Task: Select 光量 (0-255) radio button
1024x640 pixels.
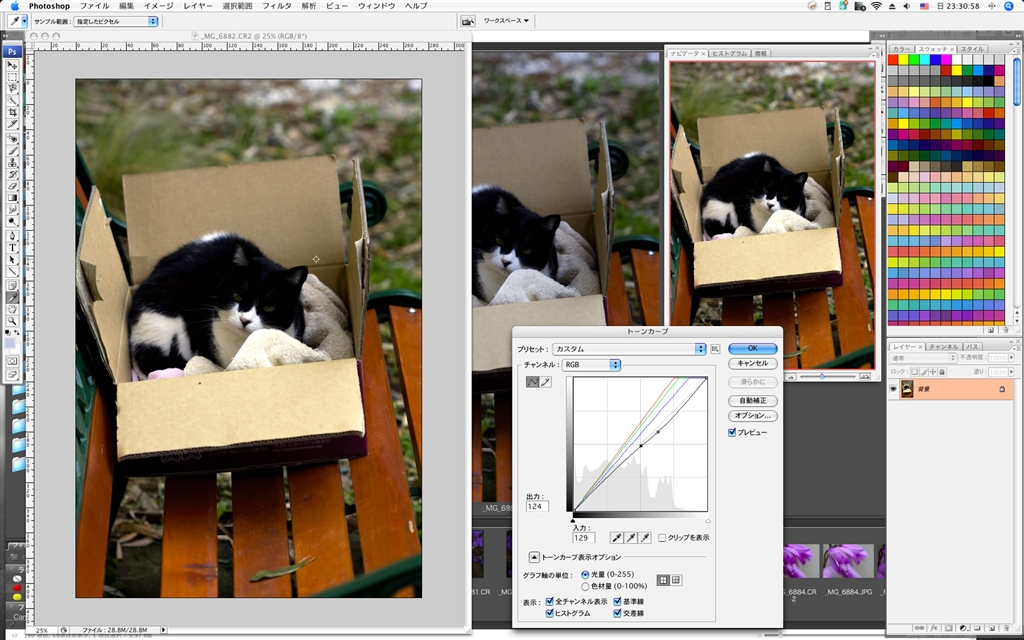Action: 585,575
